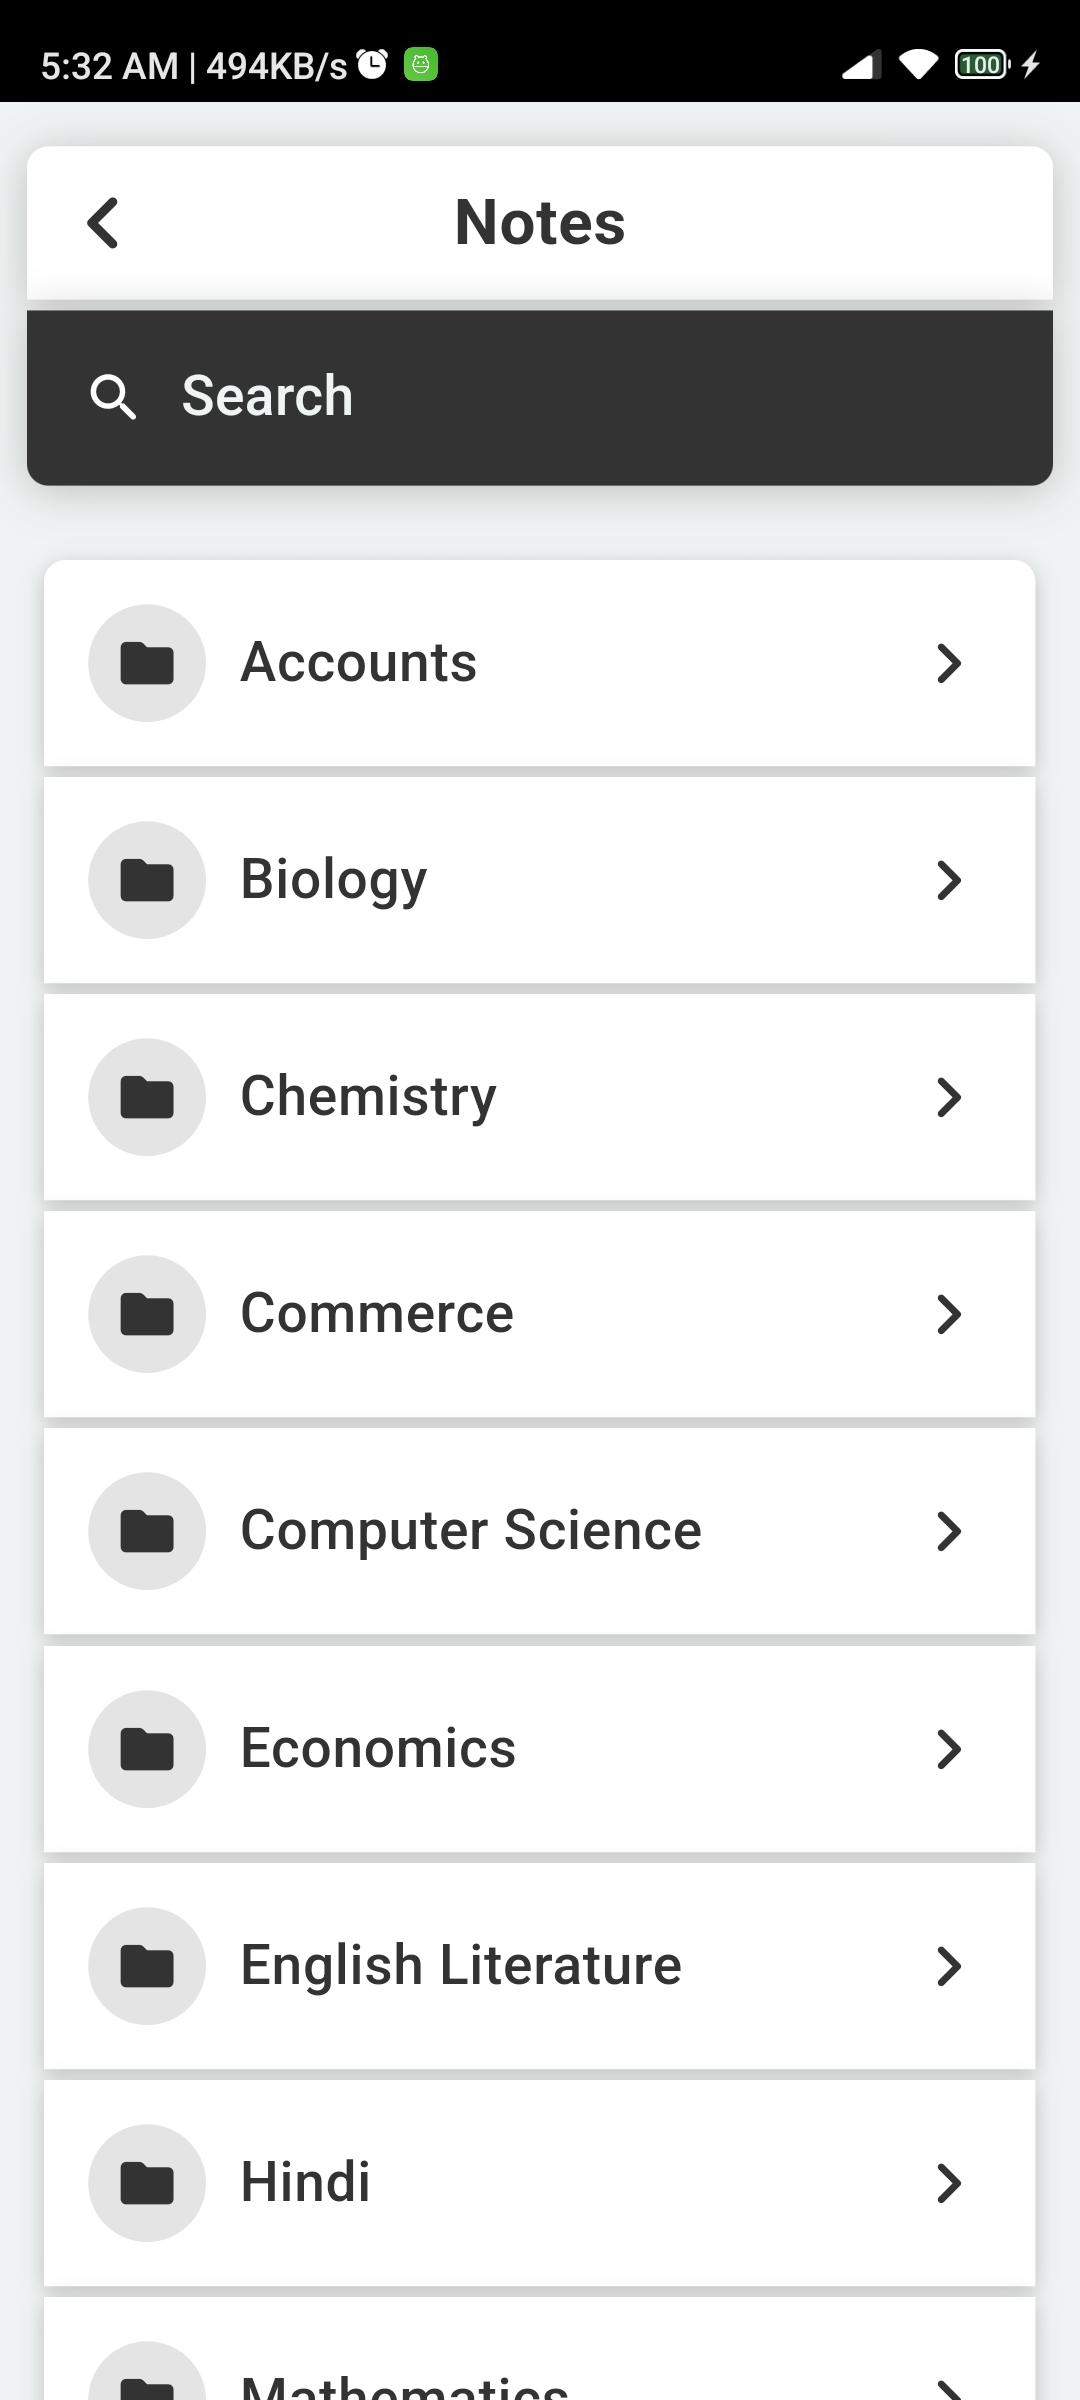The image size is (1080, 2400).
Task: Expand Biology using its chevron arrow
Action: point(948,880)
